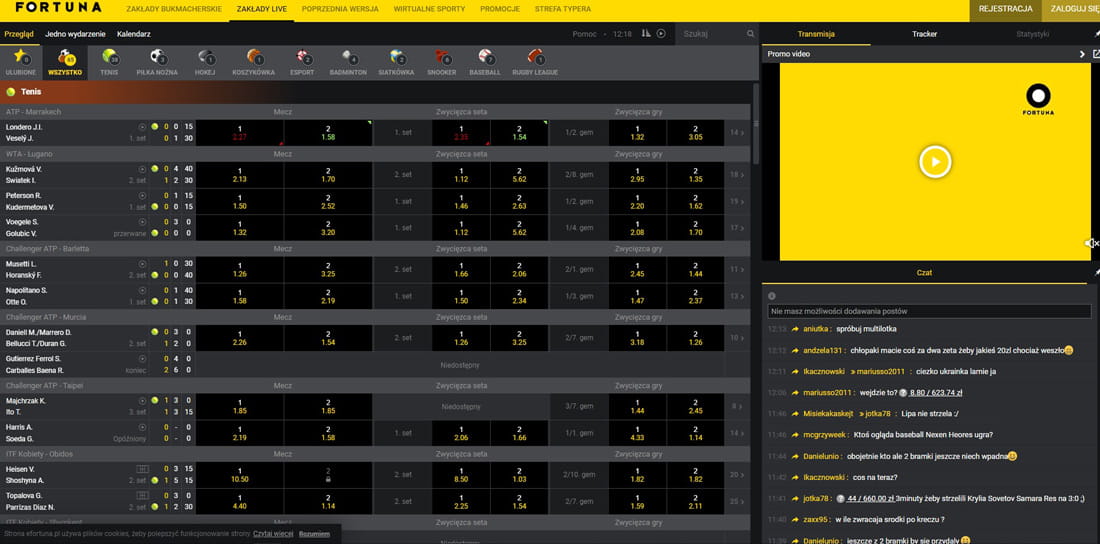Select Londero match odds 2.27
This screenshot has width=1100, height=544.
pyautogui.click(x=240, y=133)
